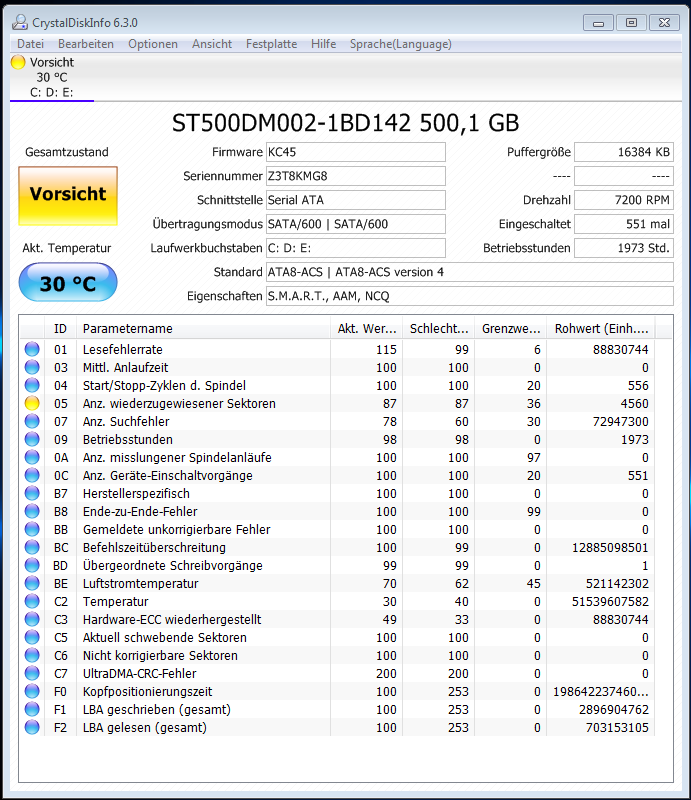Screen dimensions: 691x800
Task: Click the Drehzahl field 7200 RPM
Action: click(x=624, y=200)
